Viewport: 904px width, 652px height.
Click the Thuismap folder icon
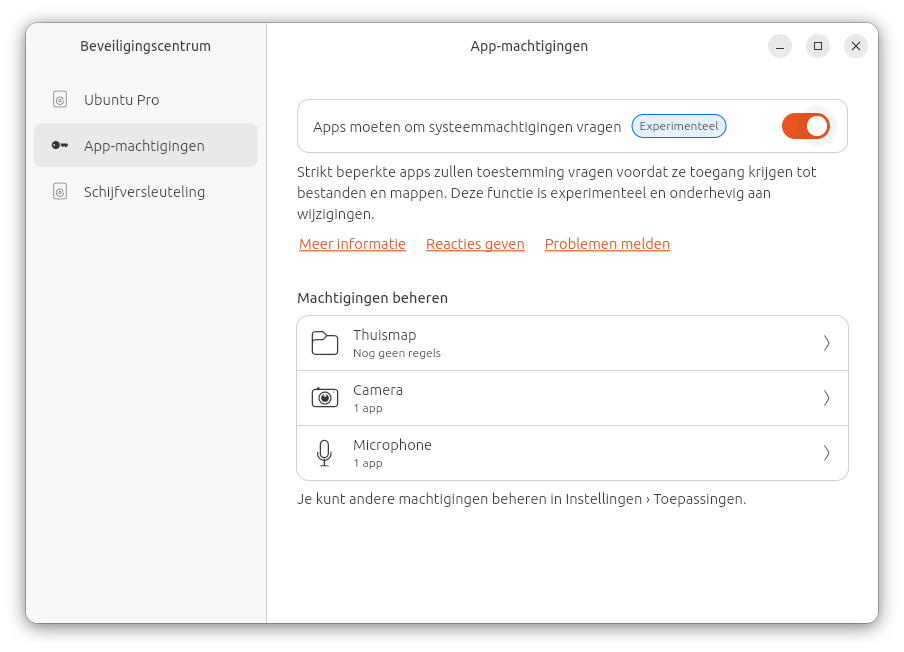pos(325,343)
